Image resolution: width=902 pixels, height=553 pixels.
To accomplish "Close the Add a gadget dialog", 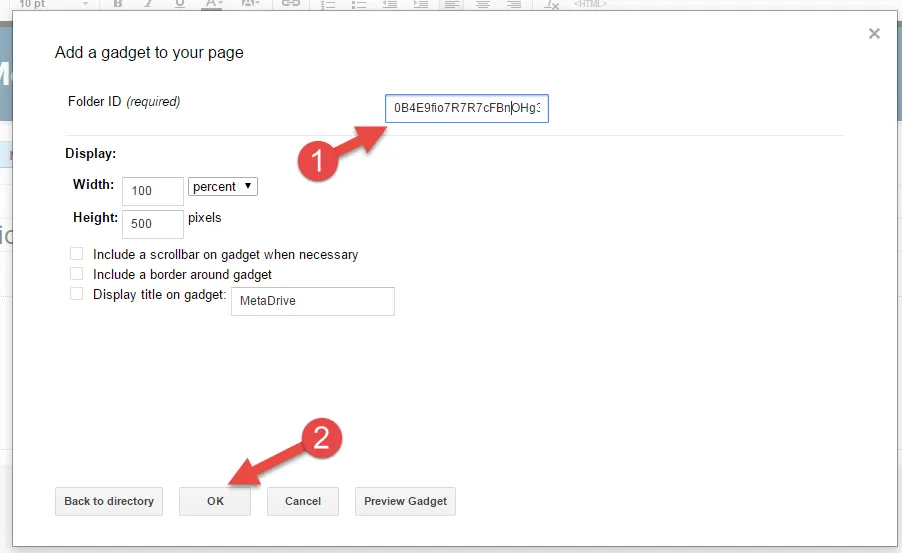I will [x=874, y=34].
